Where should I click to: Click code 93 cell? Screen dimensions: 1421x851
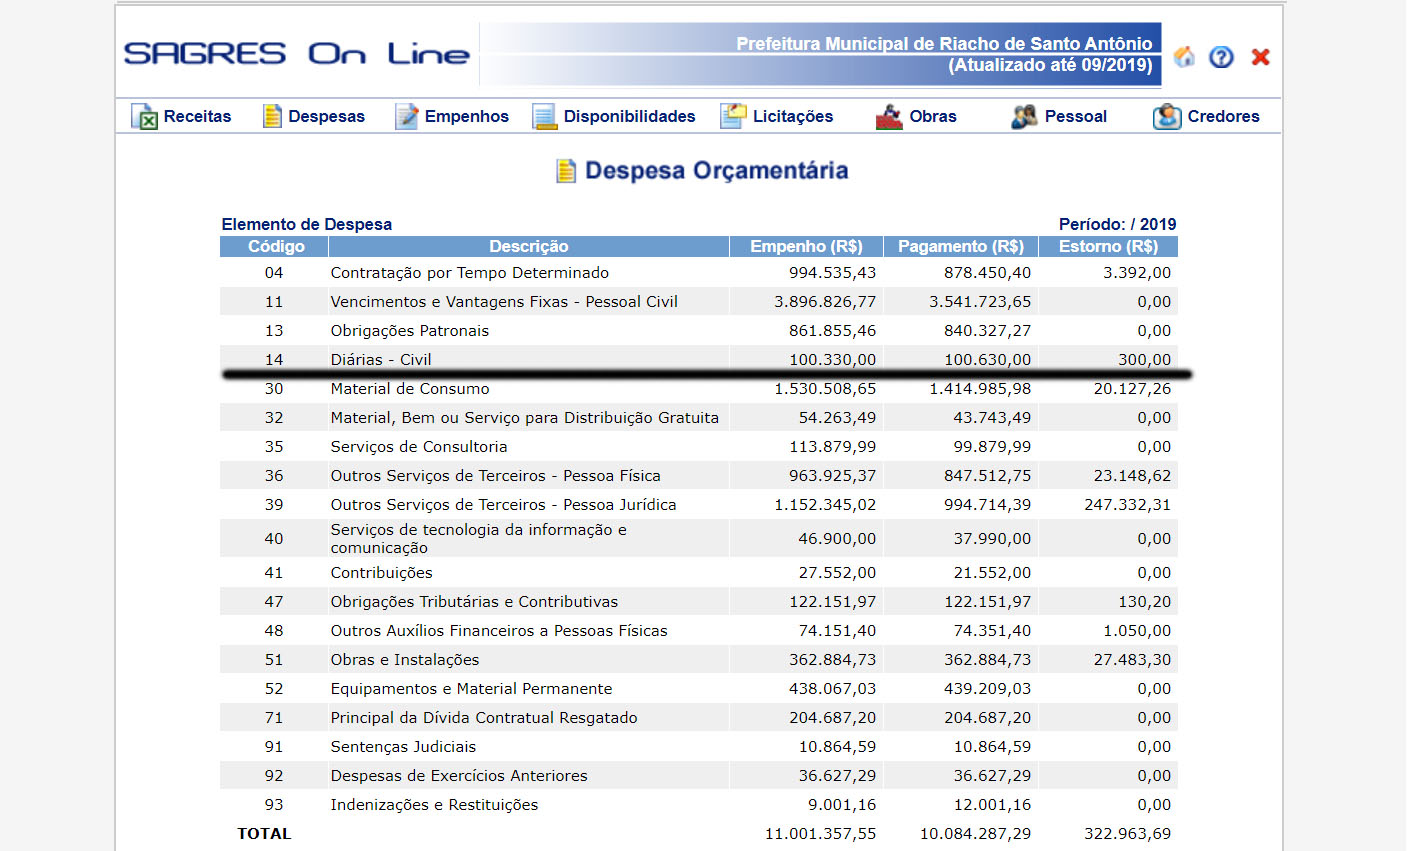(274, 805)
